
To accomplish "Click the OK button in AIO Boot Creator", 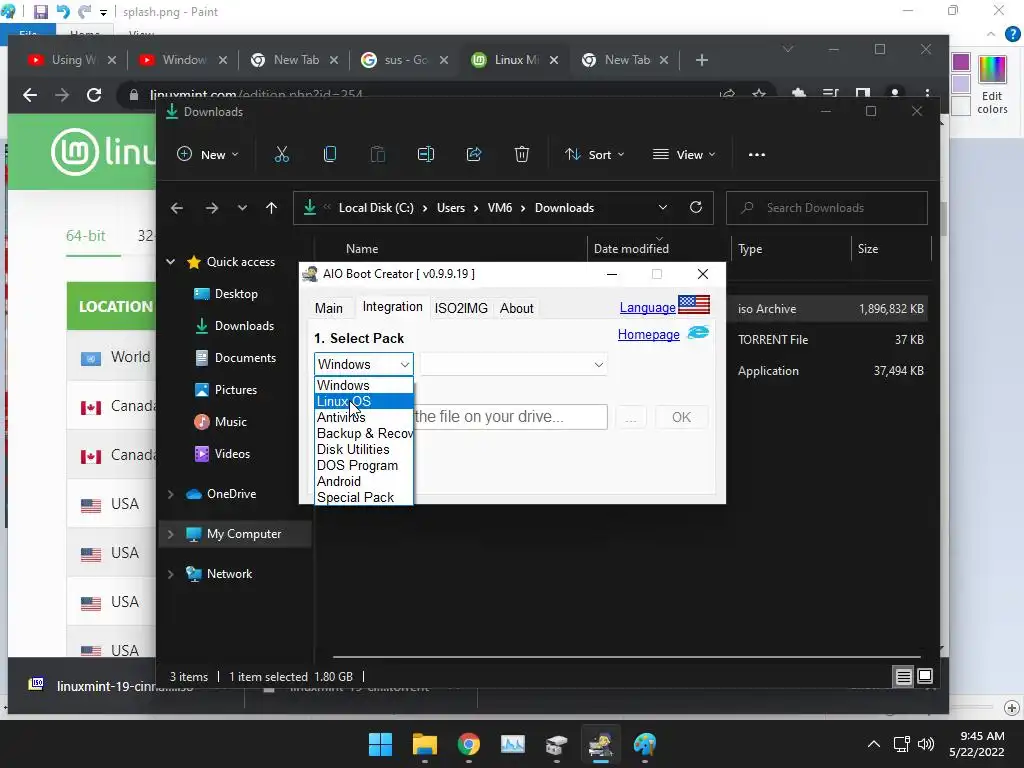I will (x=681, y=417).
